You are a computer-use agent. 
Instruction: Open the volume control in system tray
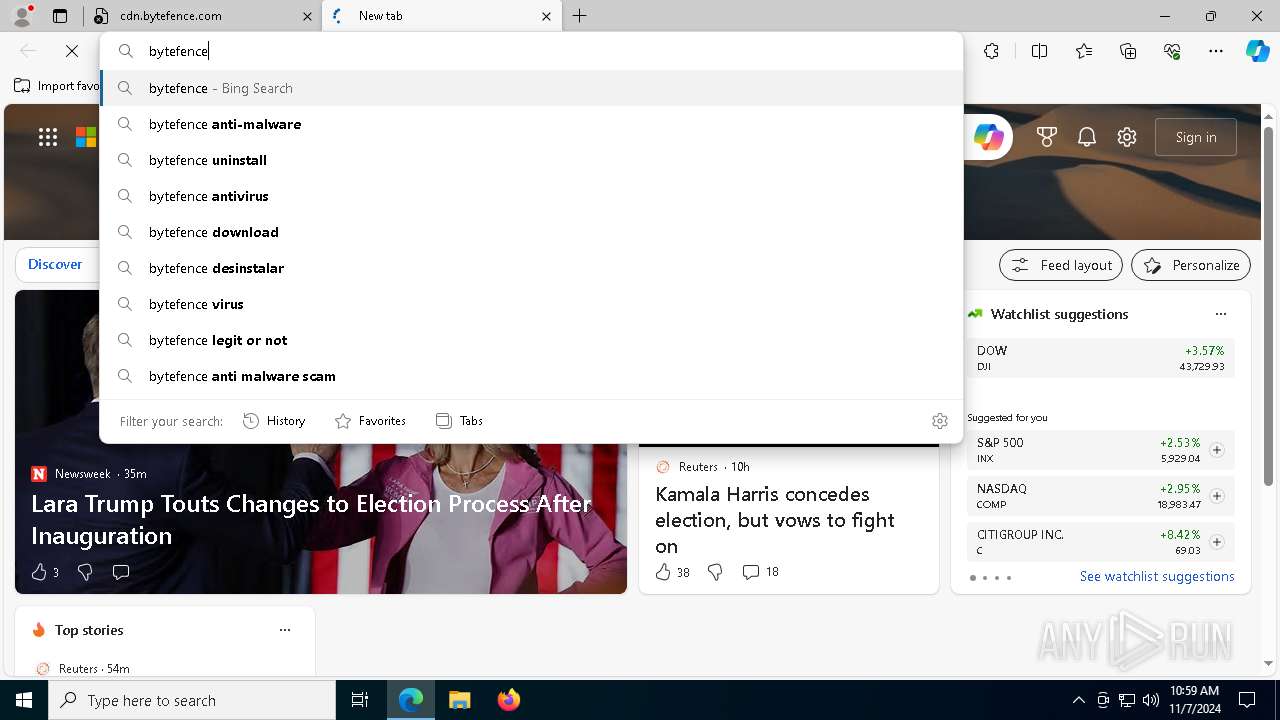(1151, 700)
